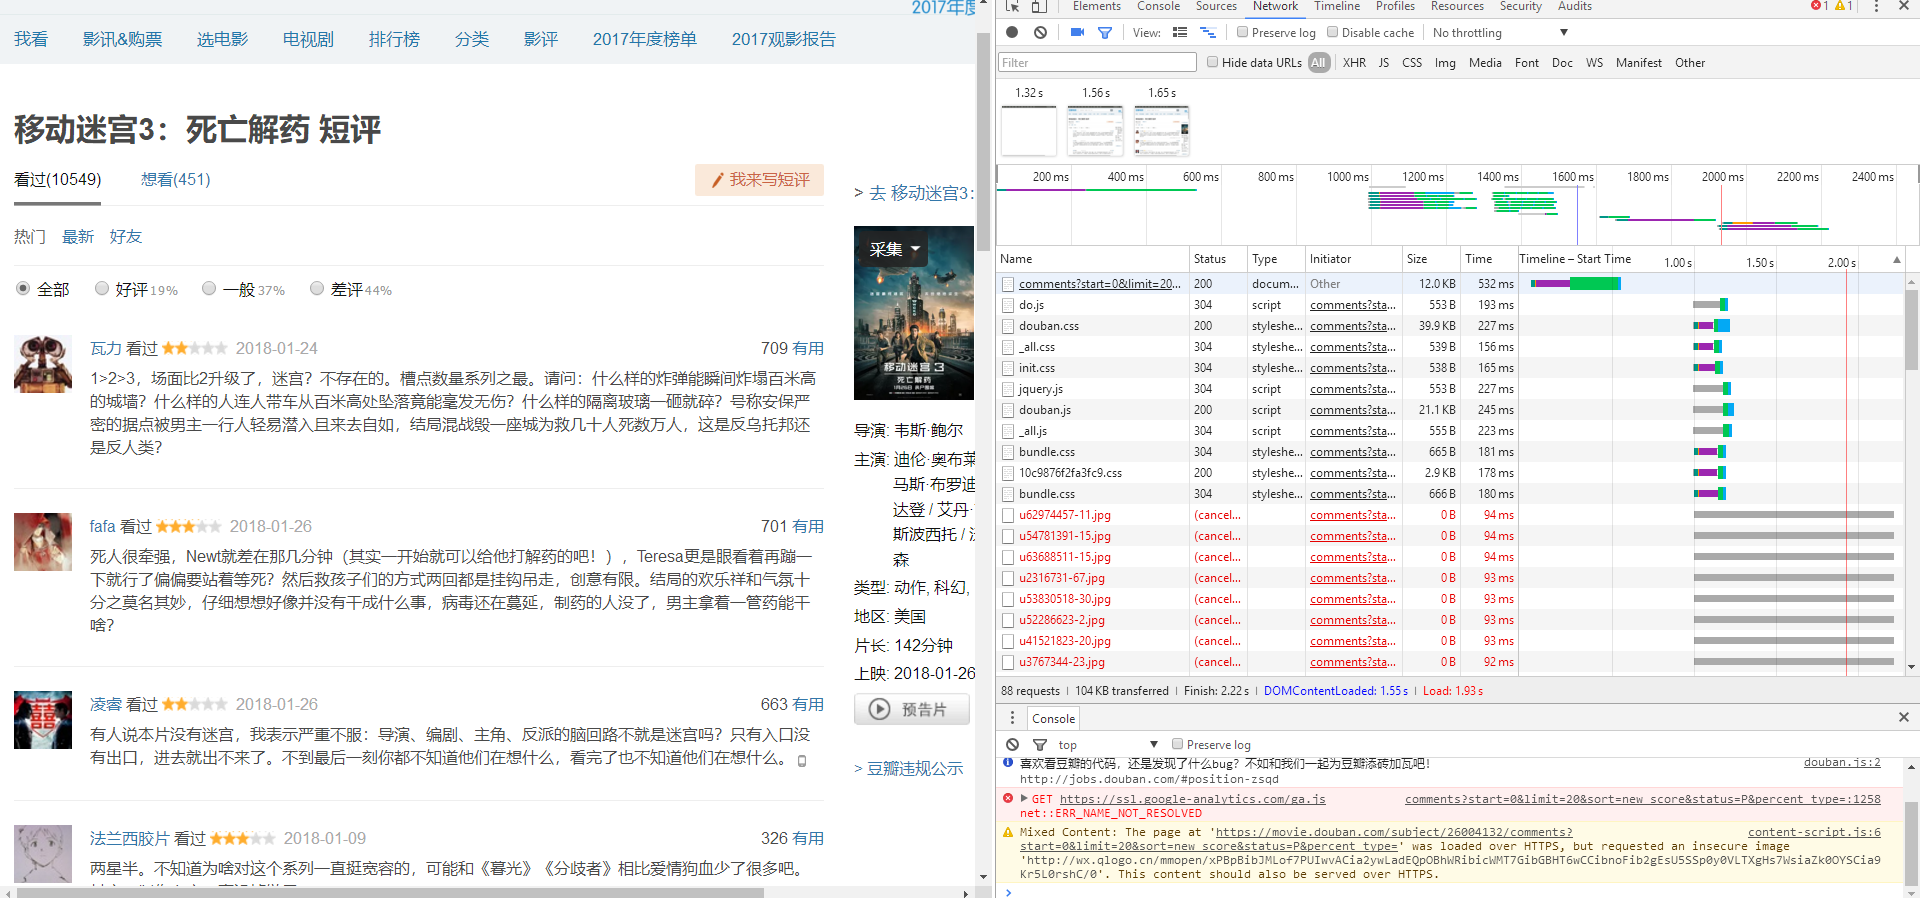
Task: Open the No throttling dropdown
Action: [1500, 33]
